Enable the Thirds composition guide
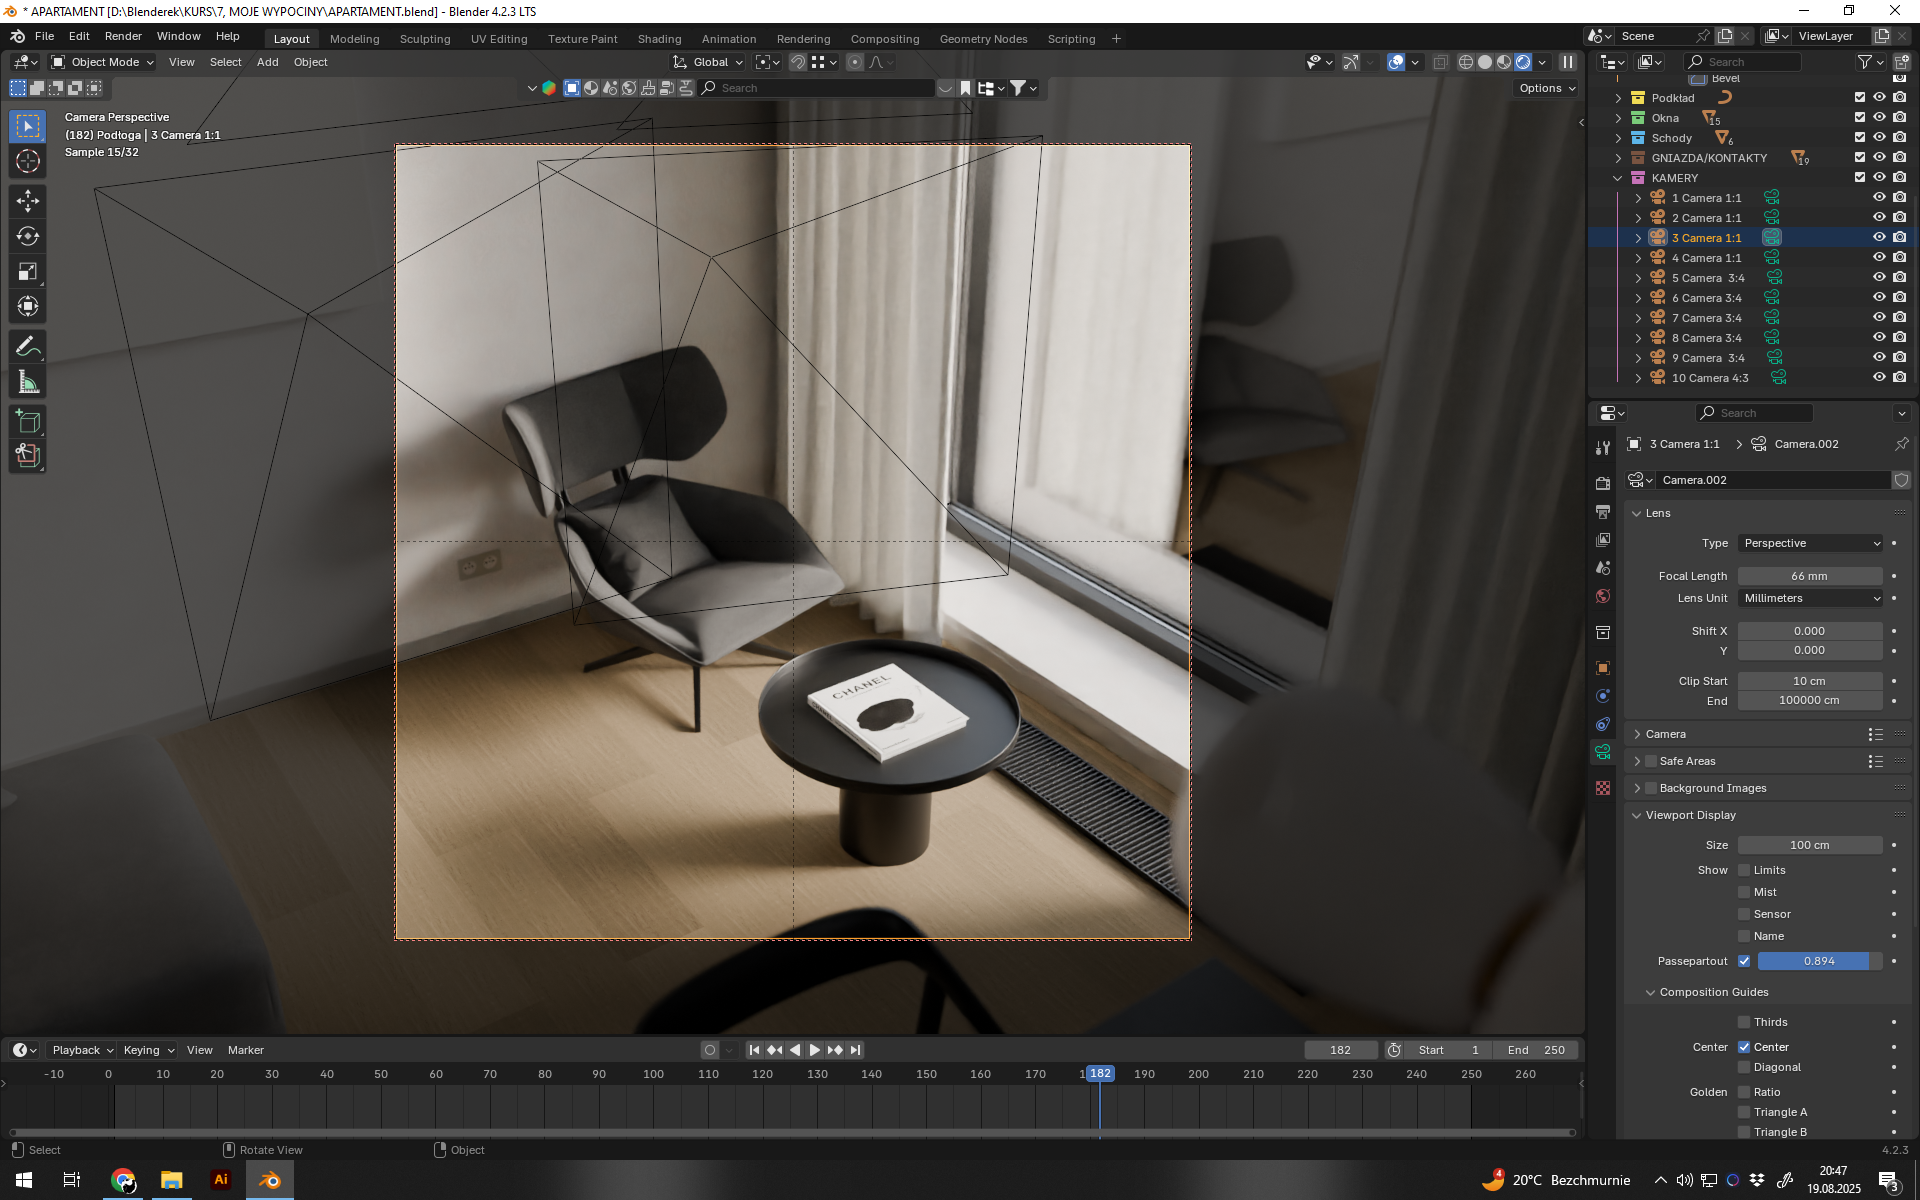1920x1200 pixels. pos(1744,1022)
